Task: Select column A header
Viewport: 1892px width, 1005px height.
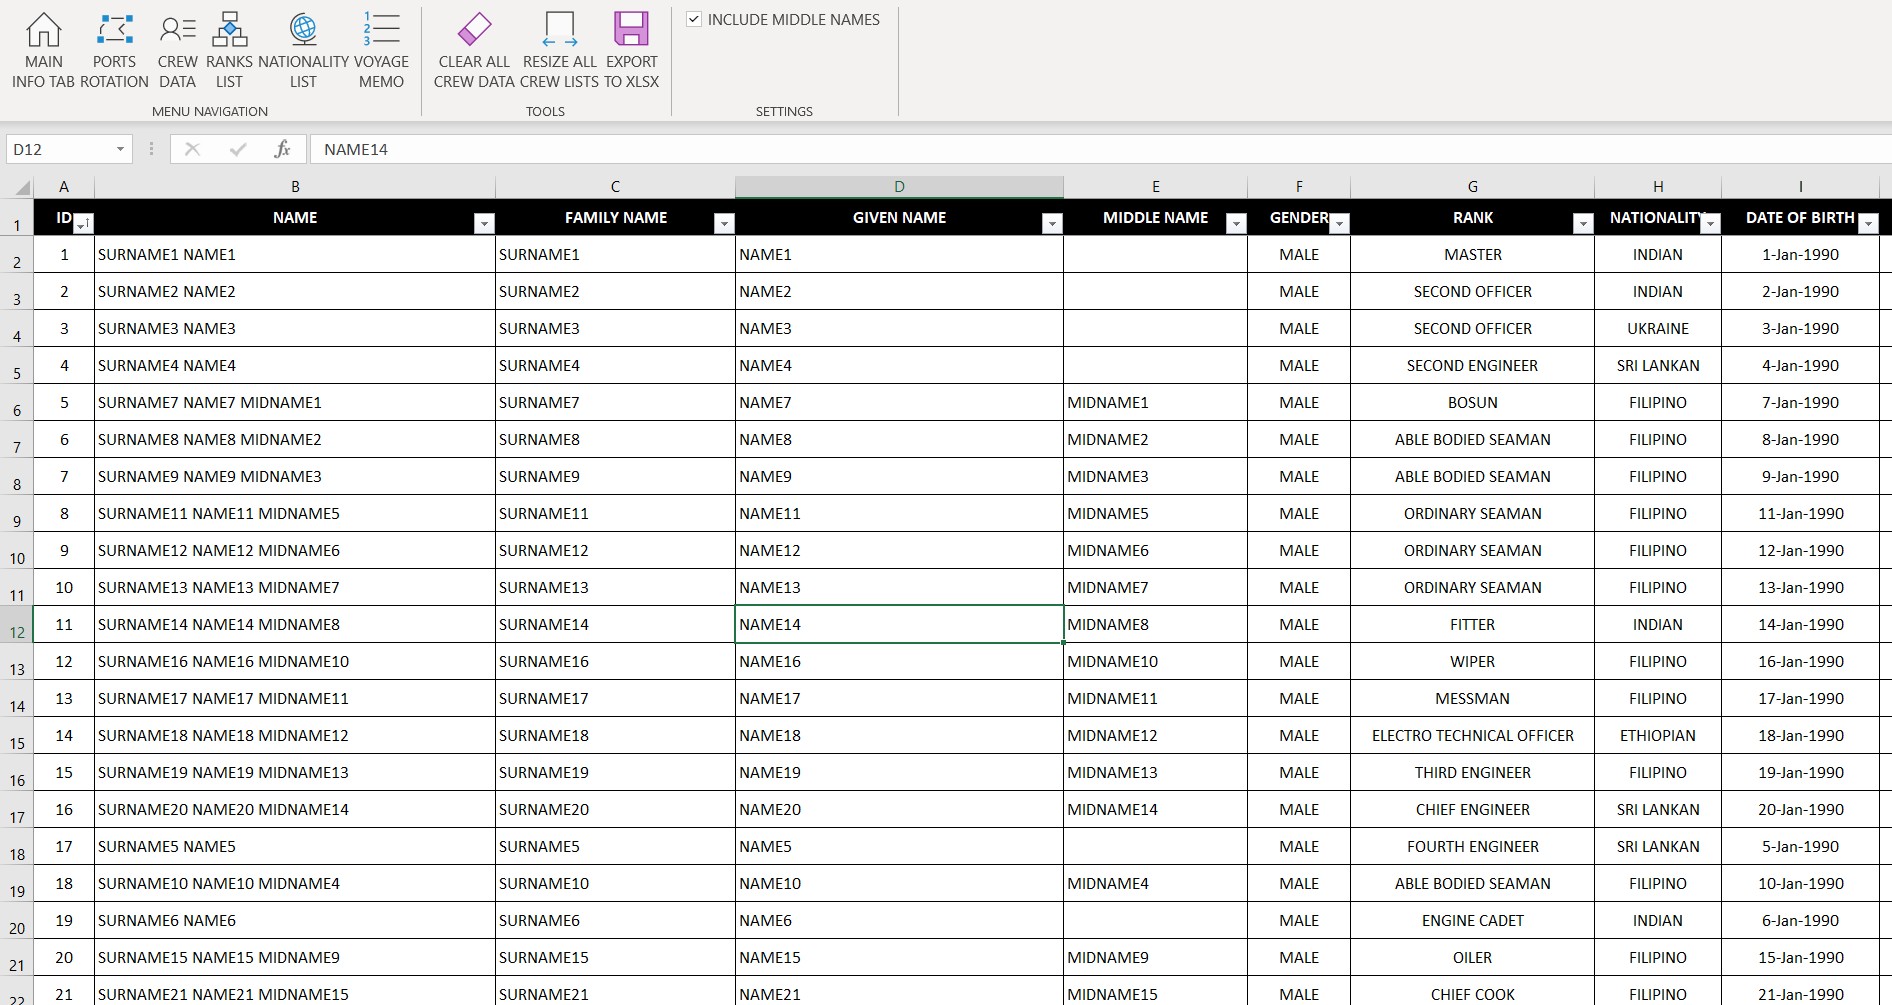Action: pyautogui.click(x=64, y=187)
